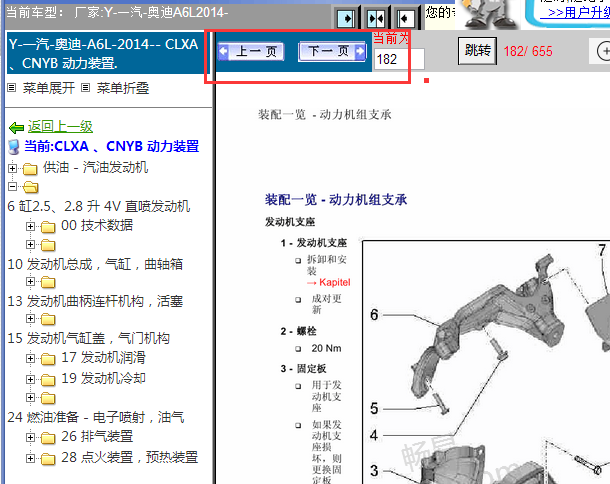Click the 26 排气装置 folder icon

tap(48, 438)
